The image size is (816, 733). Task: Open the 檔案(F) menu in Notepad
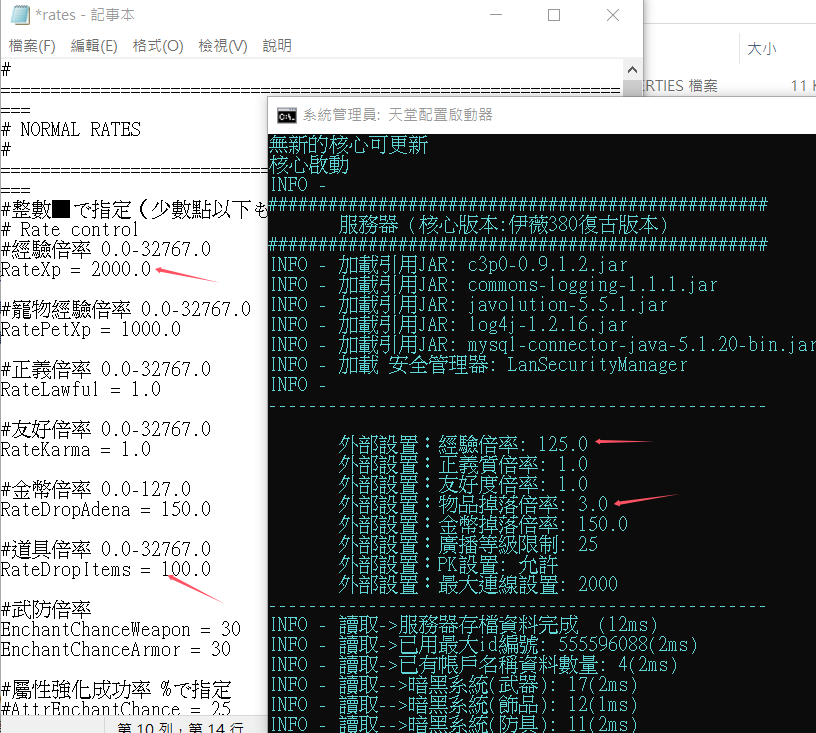click(x=32, y=46)
